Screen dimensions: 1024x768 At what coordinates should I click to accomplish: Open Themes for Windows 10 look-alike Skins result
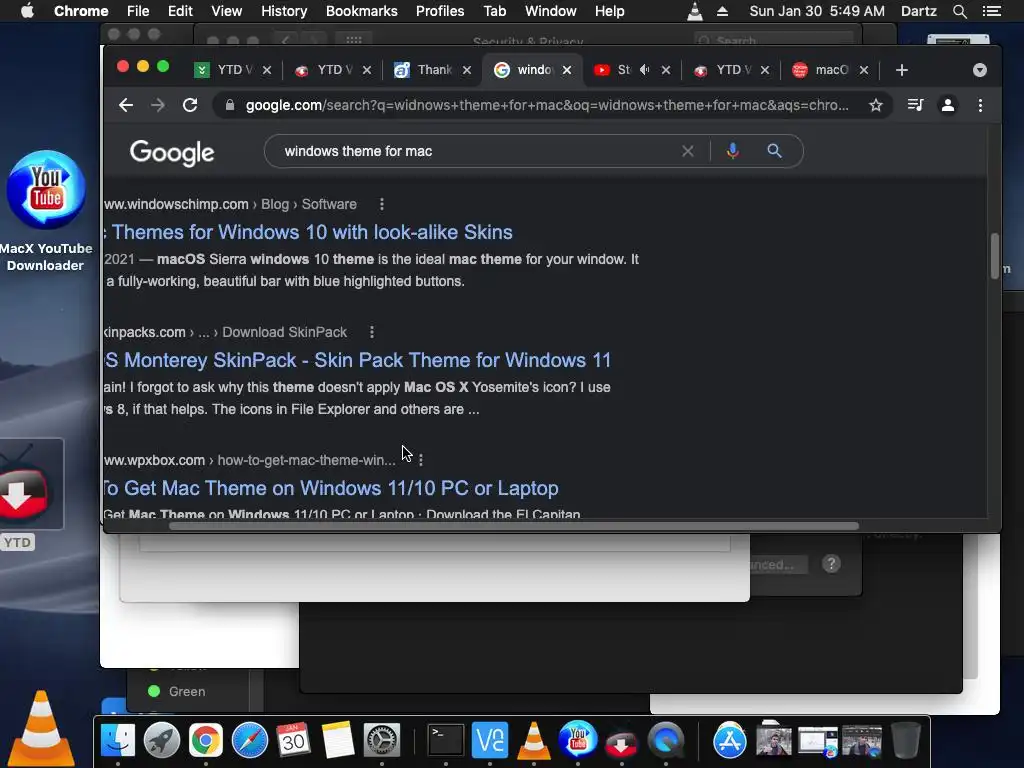click(308, 232)
